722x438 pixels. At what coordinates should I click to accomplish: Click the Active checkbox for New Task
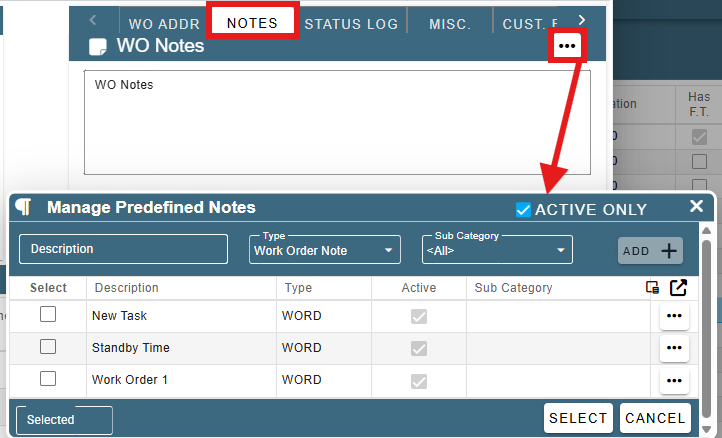(x=419, y=316)
